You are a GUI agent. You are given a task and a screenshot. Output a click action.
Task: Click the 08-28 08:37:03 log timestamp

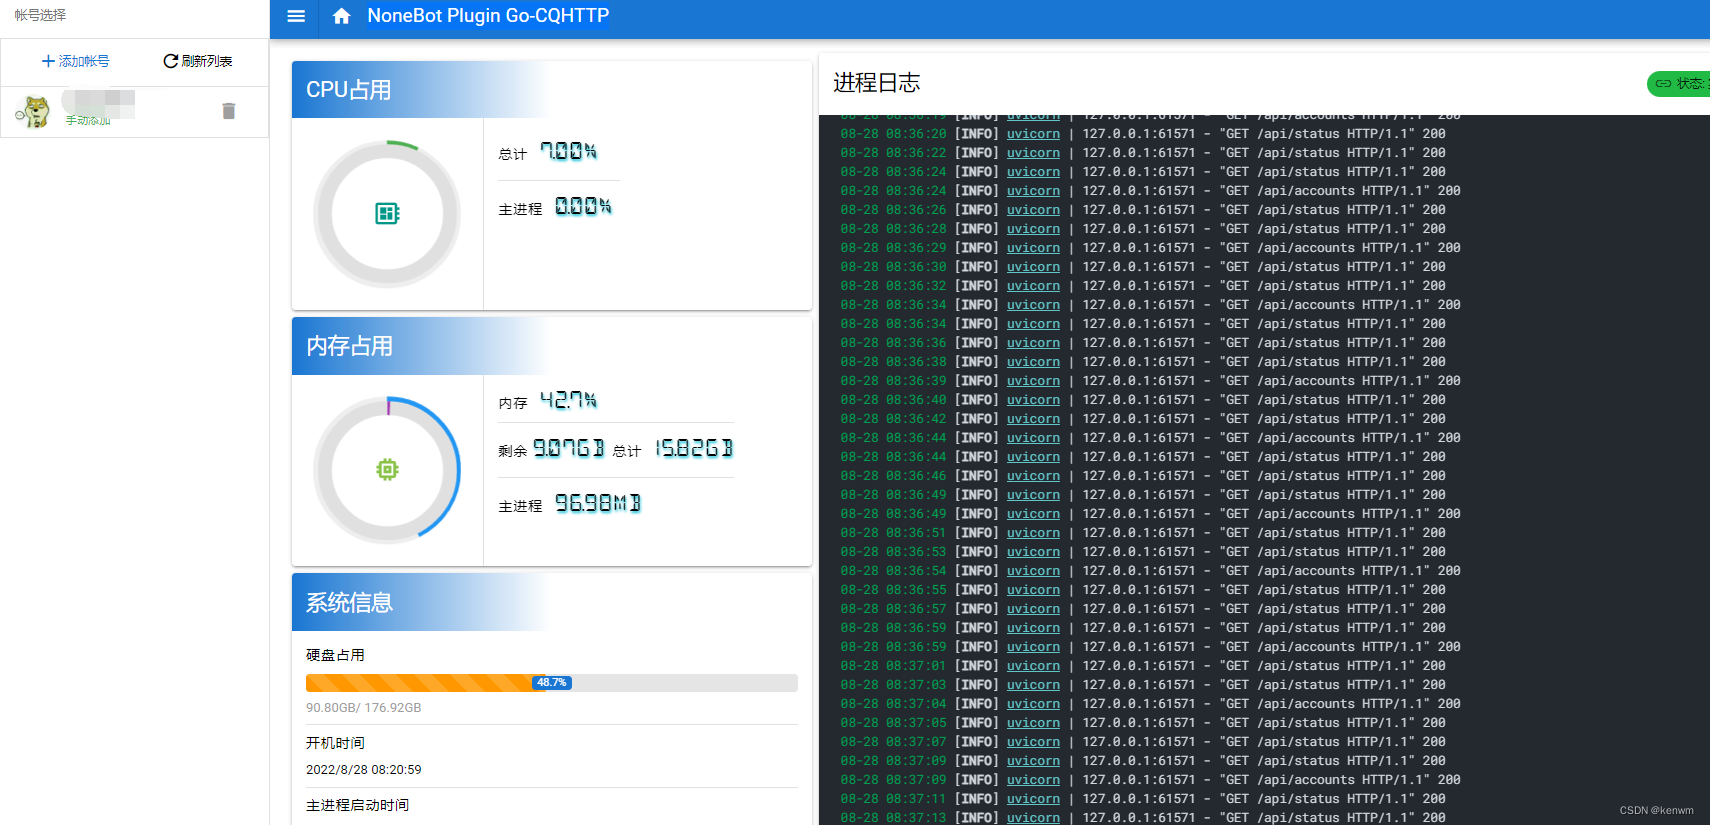[893, 685]
